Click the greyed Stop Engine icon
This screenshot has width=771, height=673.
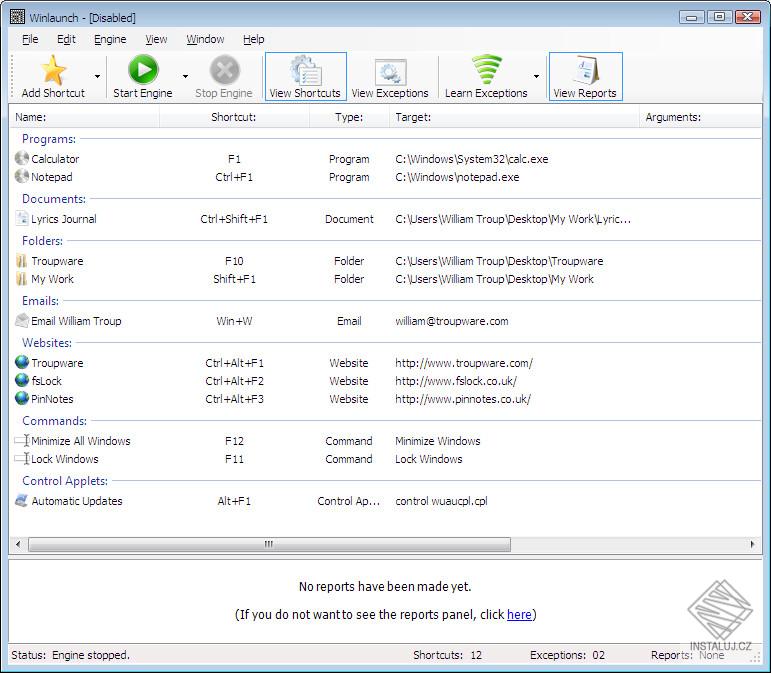pos(225,70)
